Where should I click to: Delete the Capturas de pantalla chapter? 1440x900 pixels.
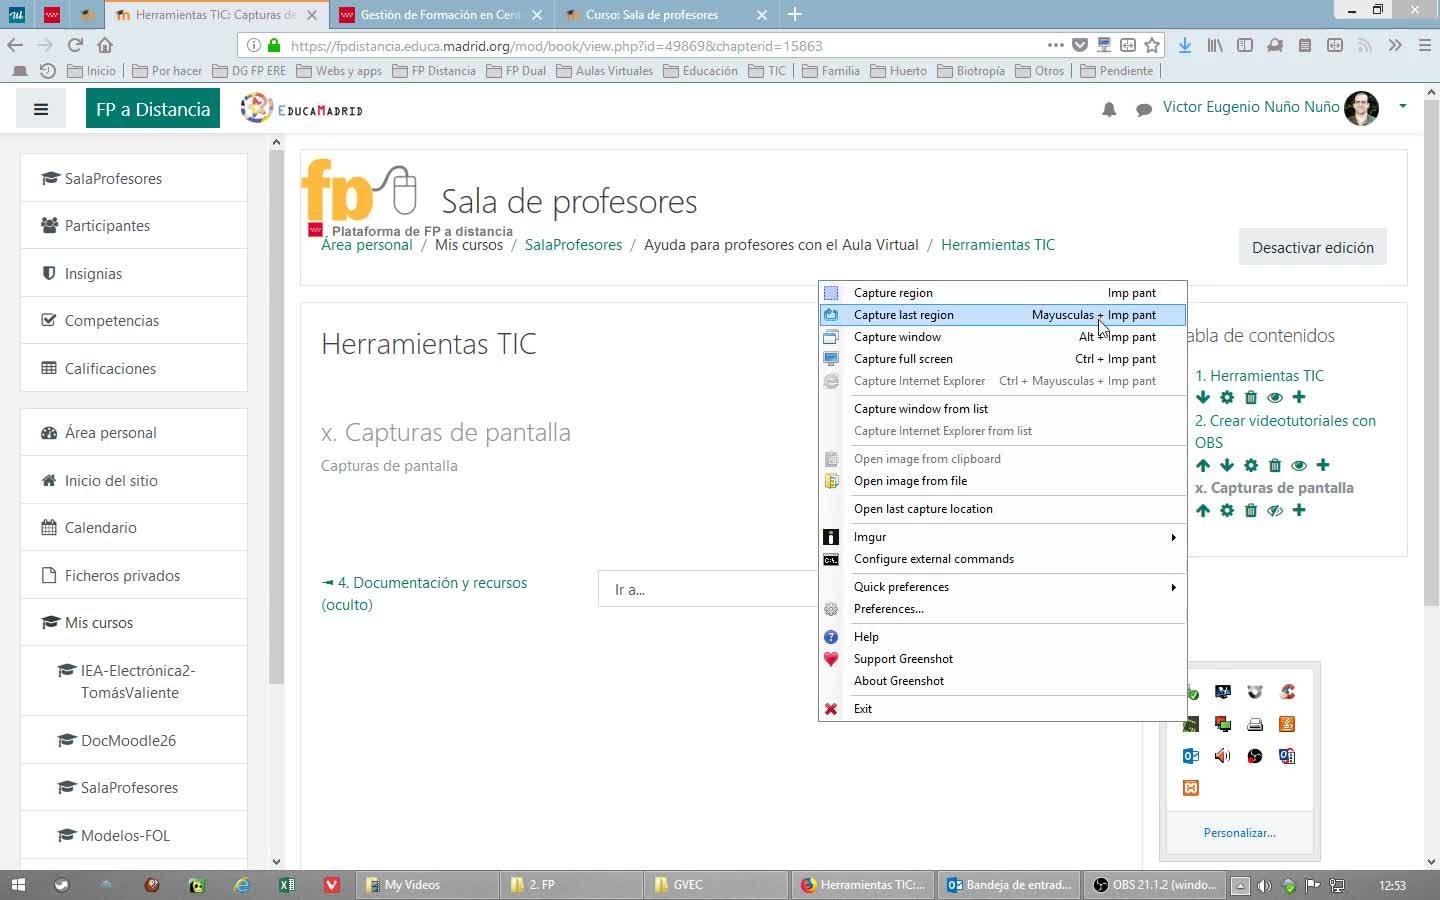1251,510
